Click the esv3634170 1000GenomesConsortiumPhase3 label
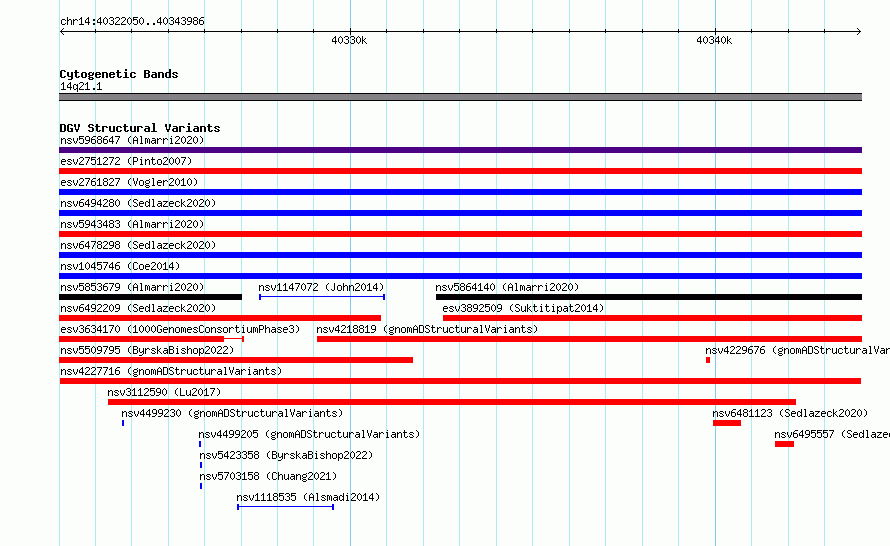890x546 pixels. (x=180, y=329)
